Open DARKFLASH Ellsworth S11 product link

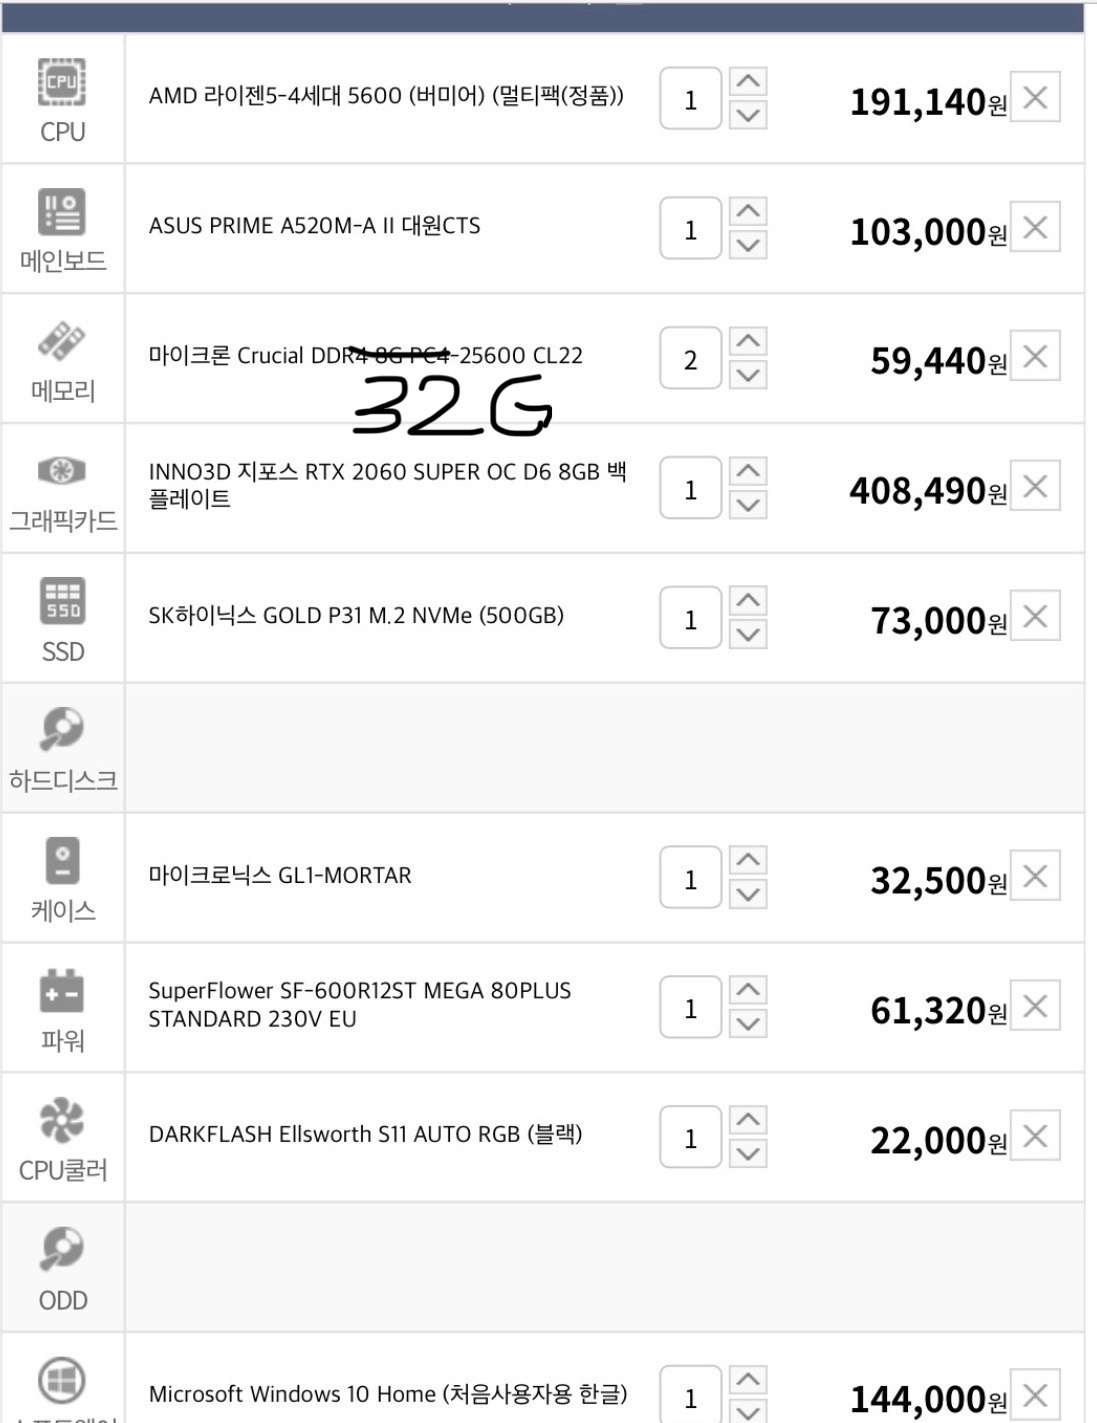coord(366,1135)
